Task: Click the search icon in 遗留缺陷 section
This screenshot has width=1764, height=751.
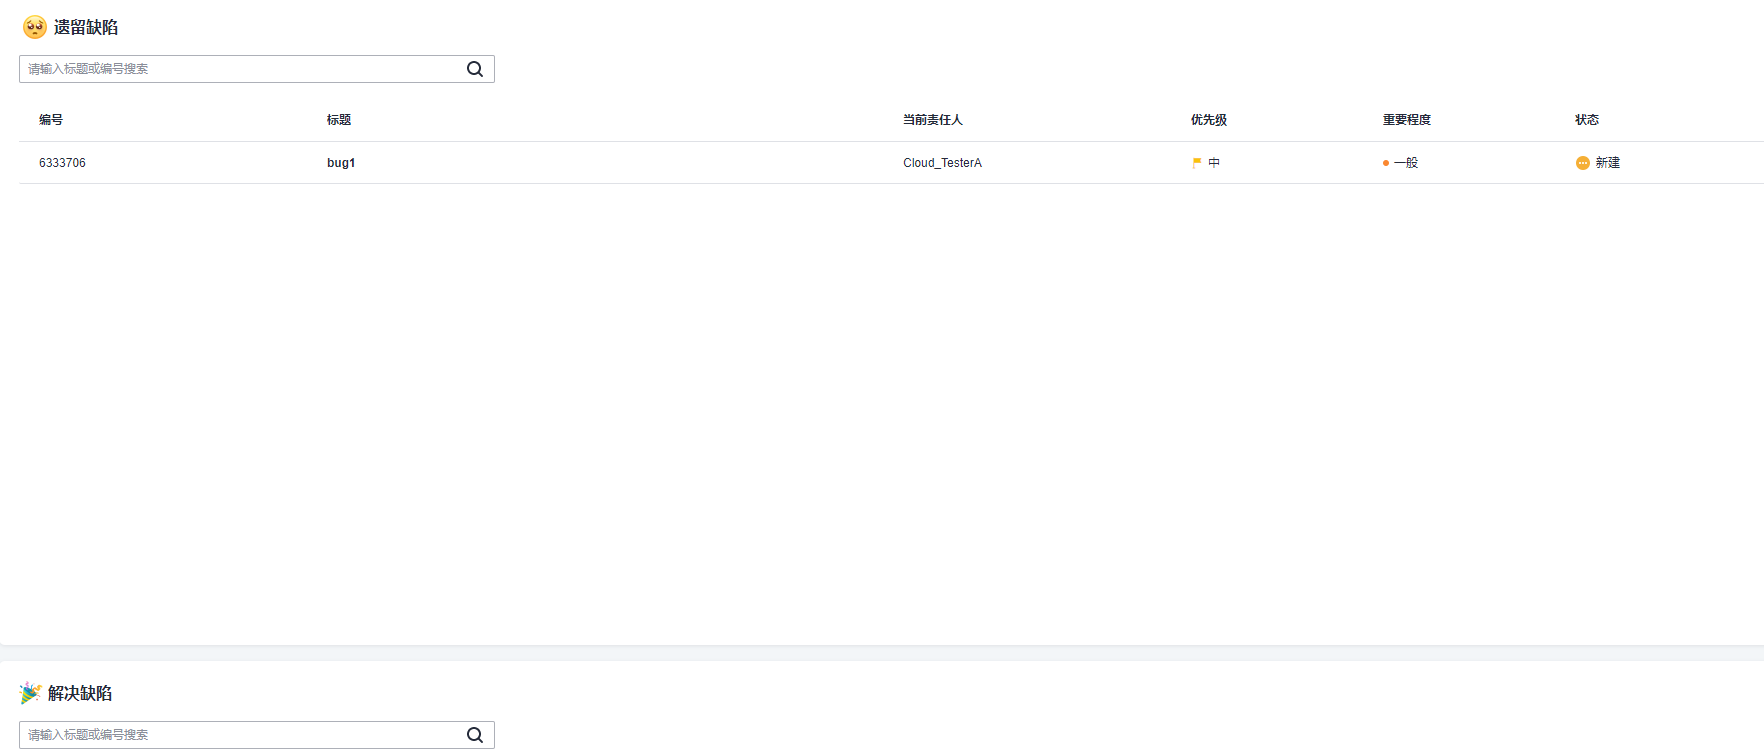Action: (475, 69)
